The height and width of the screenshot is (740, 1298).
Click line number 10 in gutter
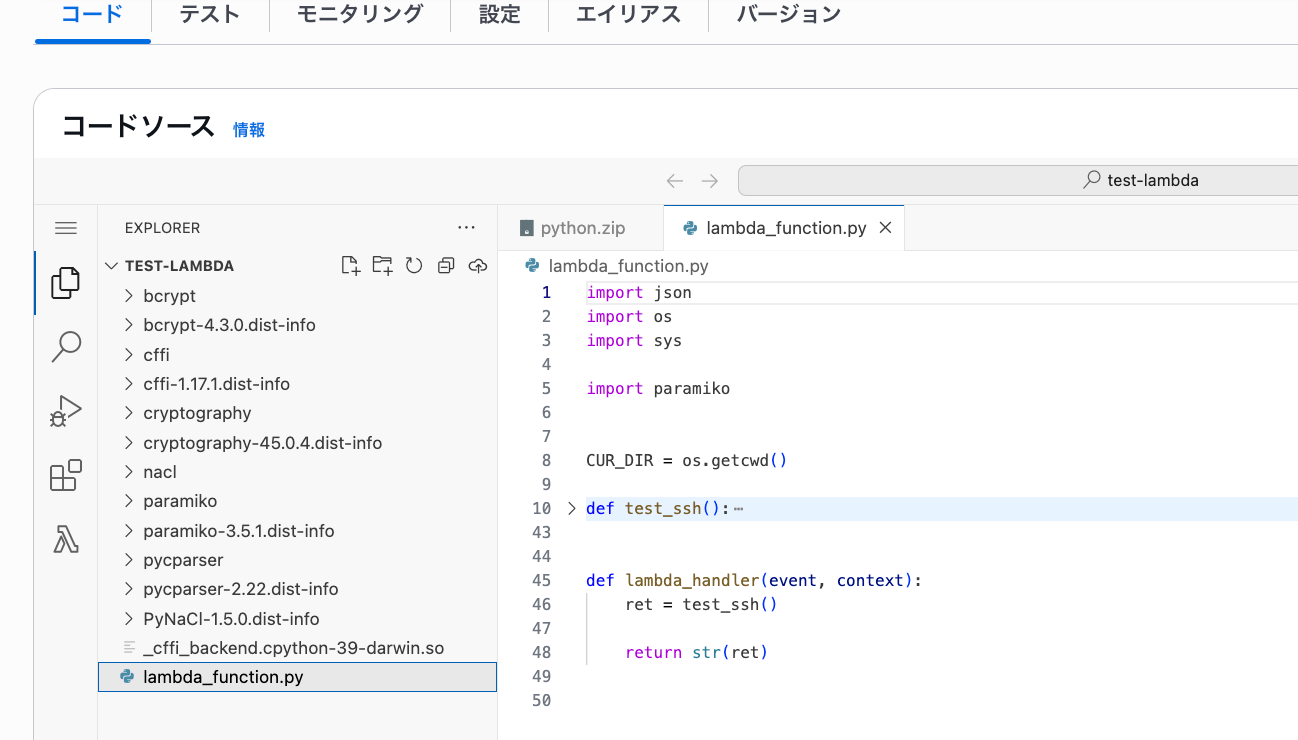point(541,508)
